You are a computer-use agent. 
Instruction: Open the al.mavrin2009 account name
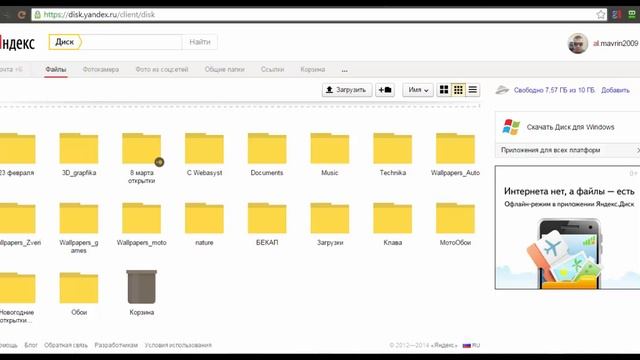click(615, 43)
